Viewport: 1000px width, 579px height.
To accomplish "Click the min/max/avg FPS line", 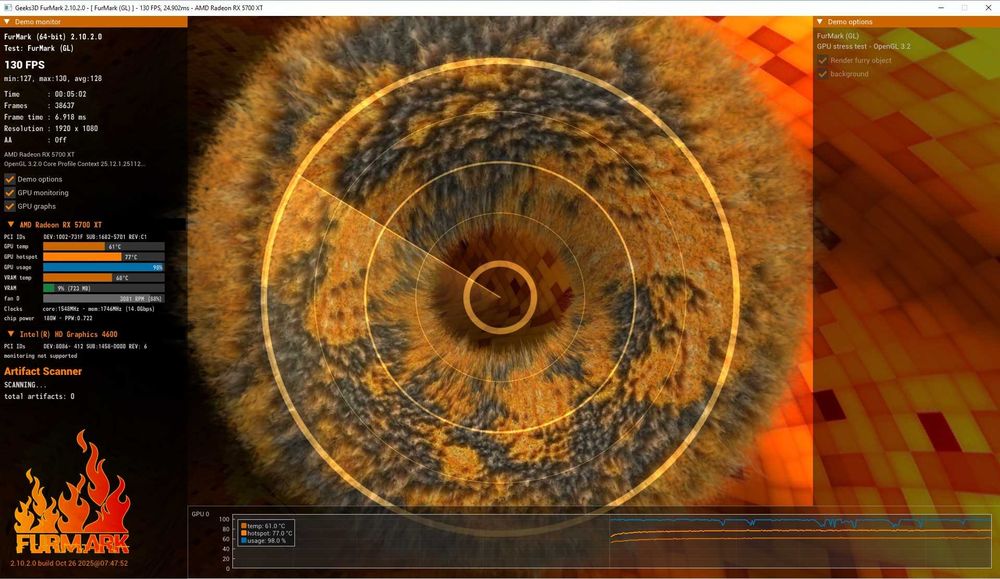I will [53, 78].
